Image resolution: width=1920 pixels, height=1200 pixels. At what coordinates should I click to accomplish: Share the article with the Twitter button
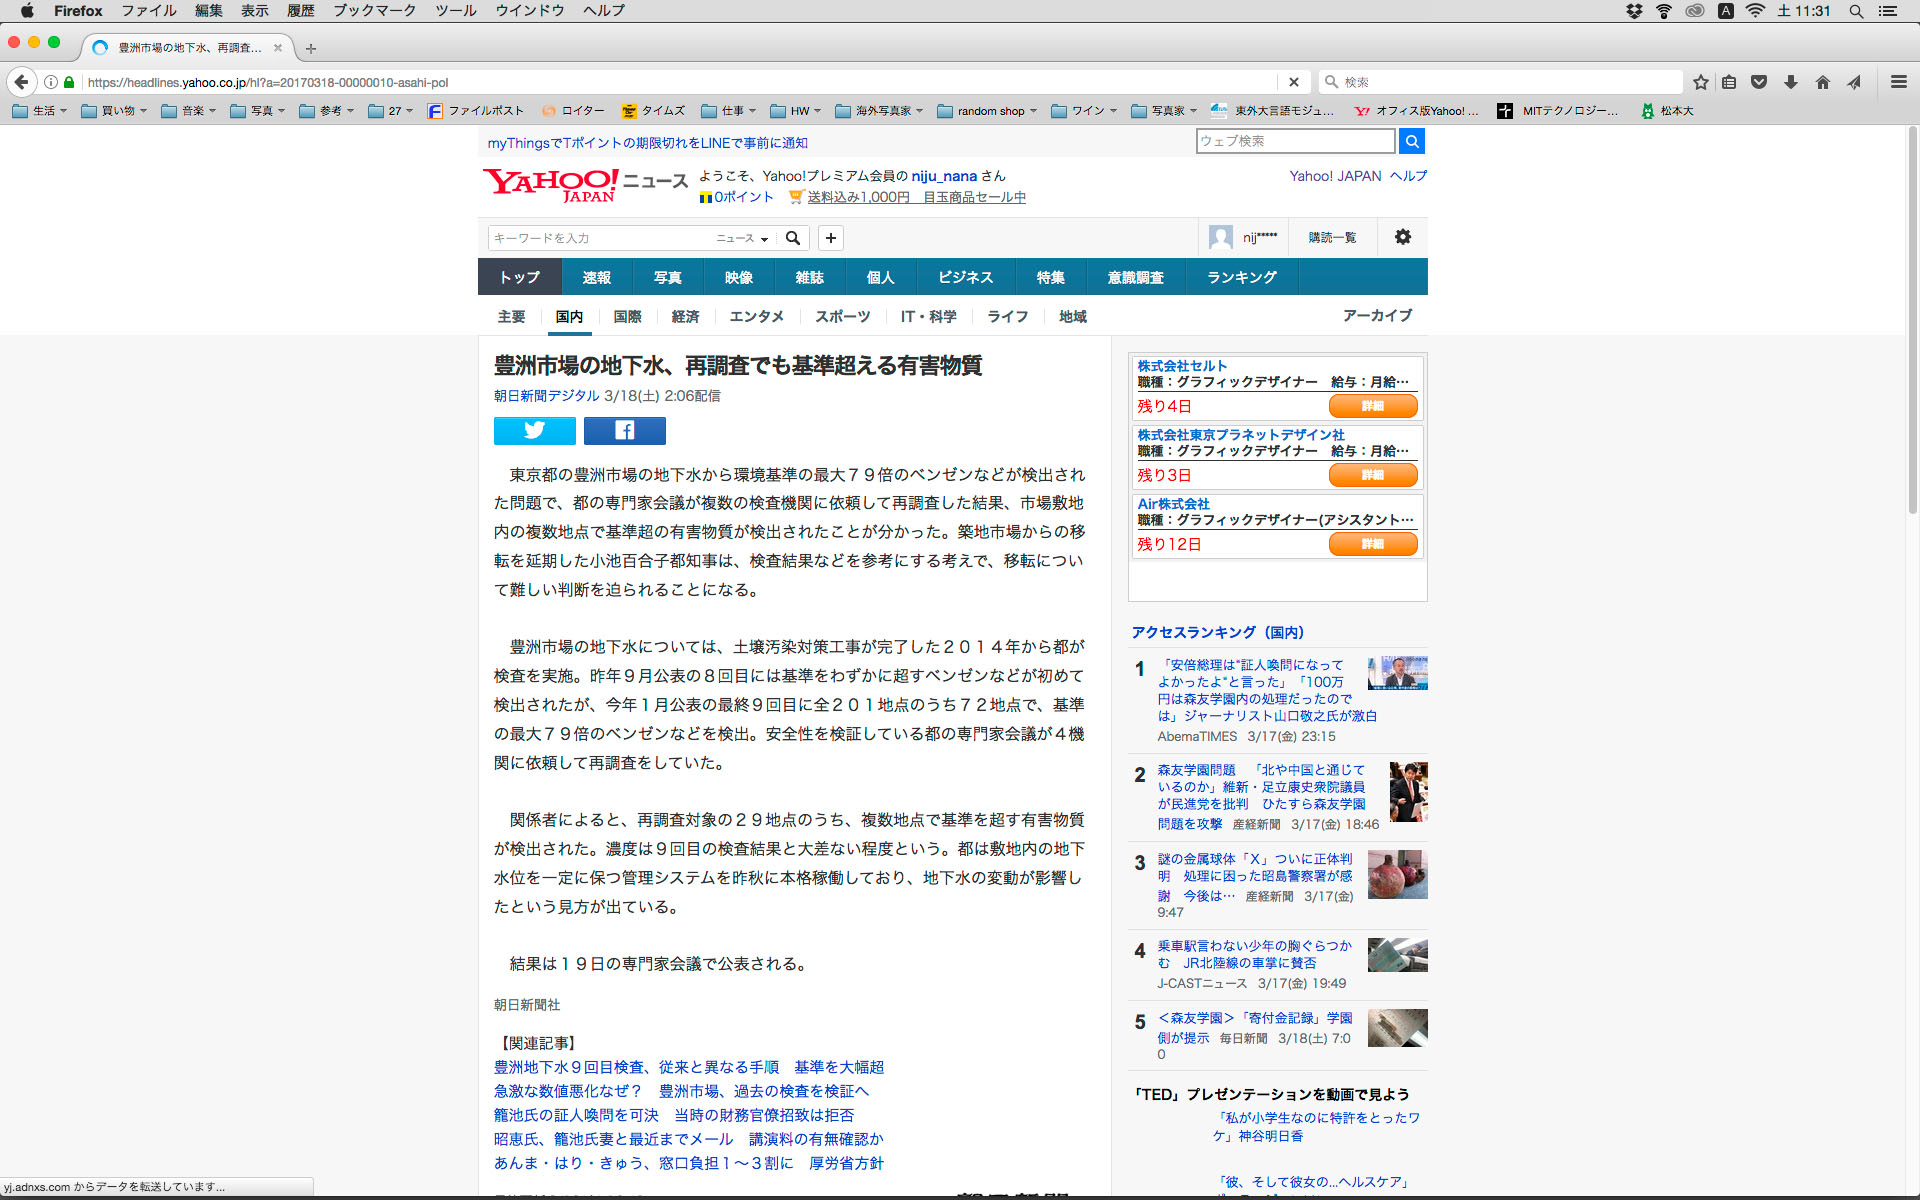tap(534, 430)
